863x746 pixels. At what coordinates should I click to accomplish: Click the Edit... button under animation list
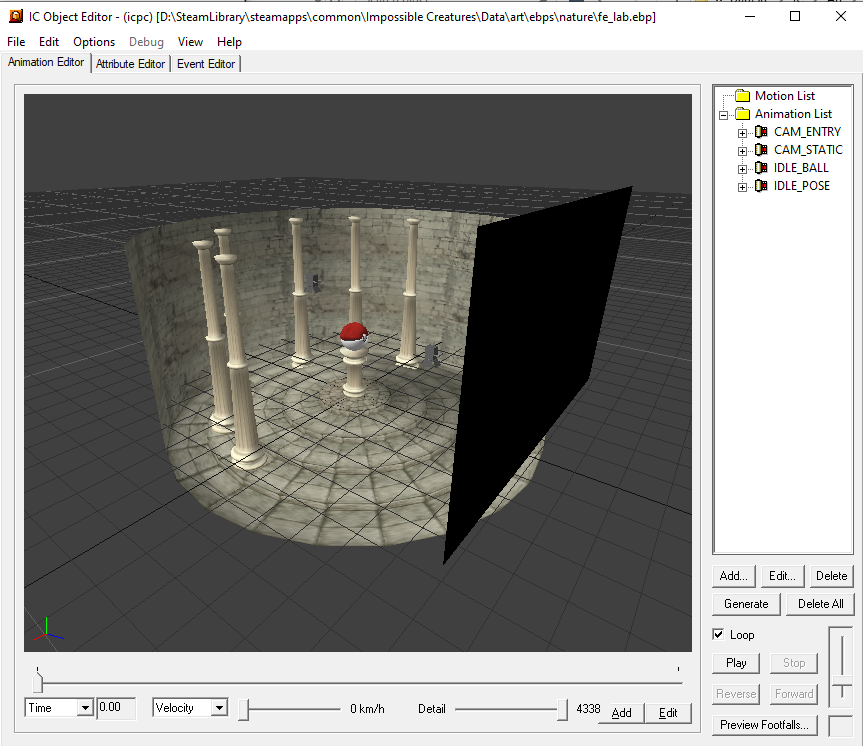[x=782, y=576]
